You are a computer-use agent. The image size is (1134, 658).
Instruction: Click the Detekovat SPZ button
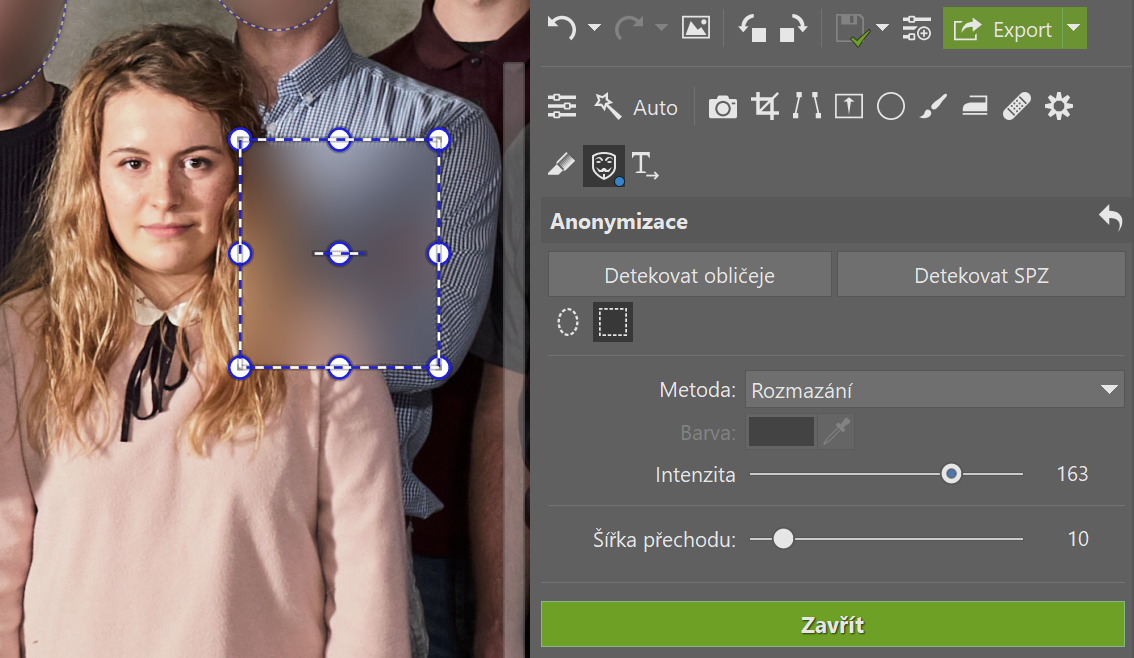[x=981, y=275]
